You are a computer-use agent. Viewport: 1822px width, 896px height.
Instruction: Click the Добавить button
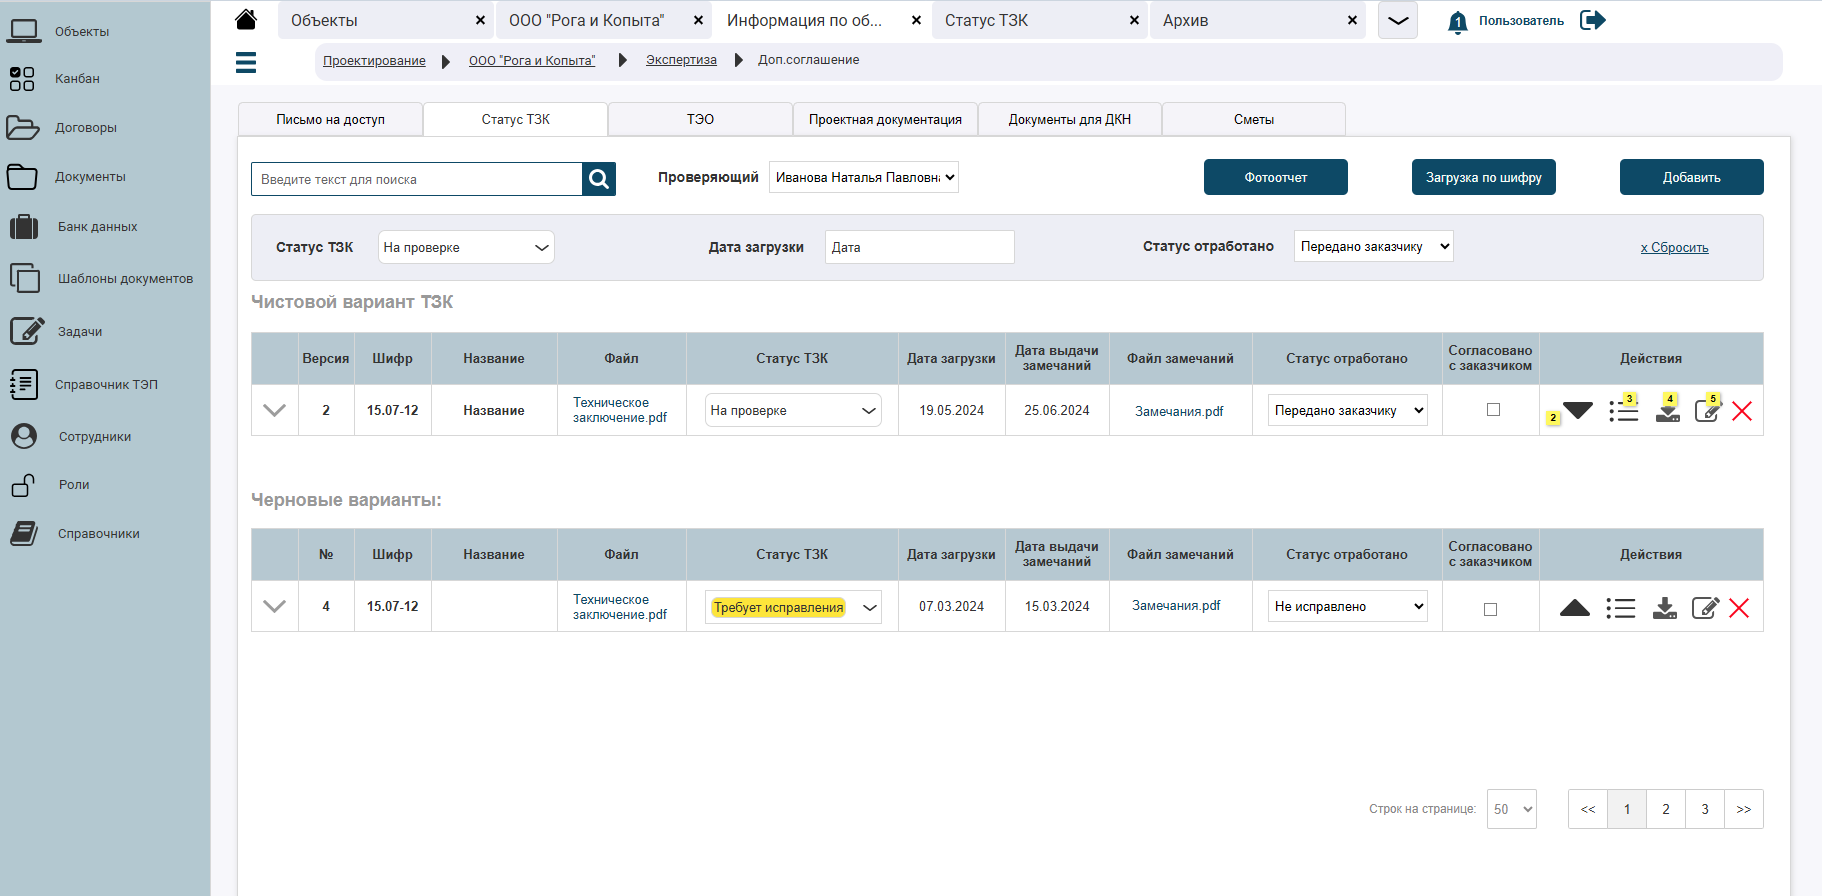click(x=1691, y=177)
